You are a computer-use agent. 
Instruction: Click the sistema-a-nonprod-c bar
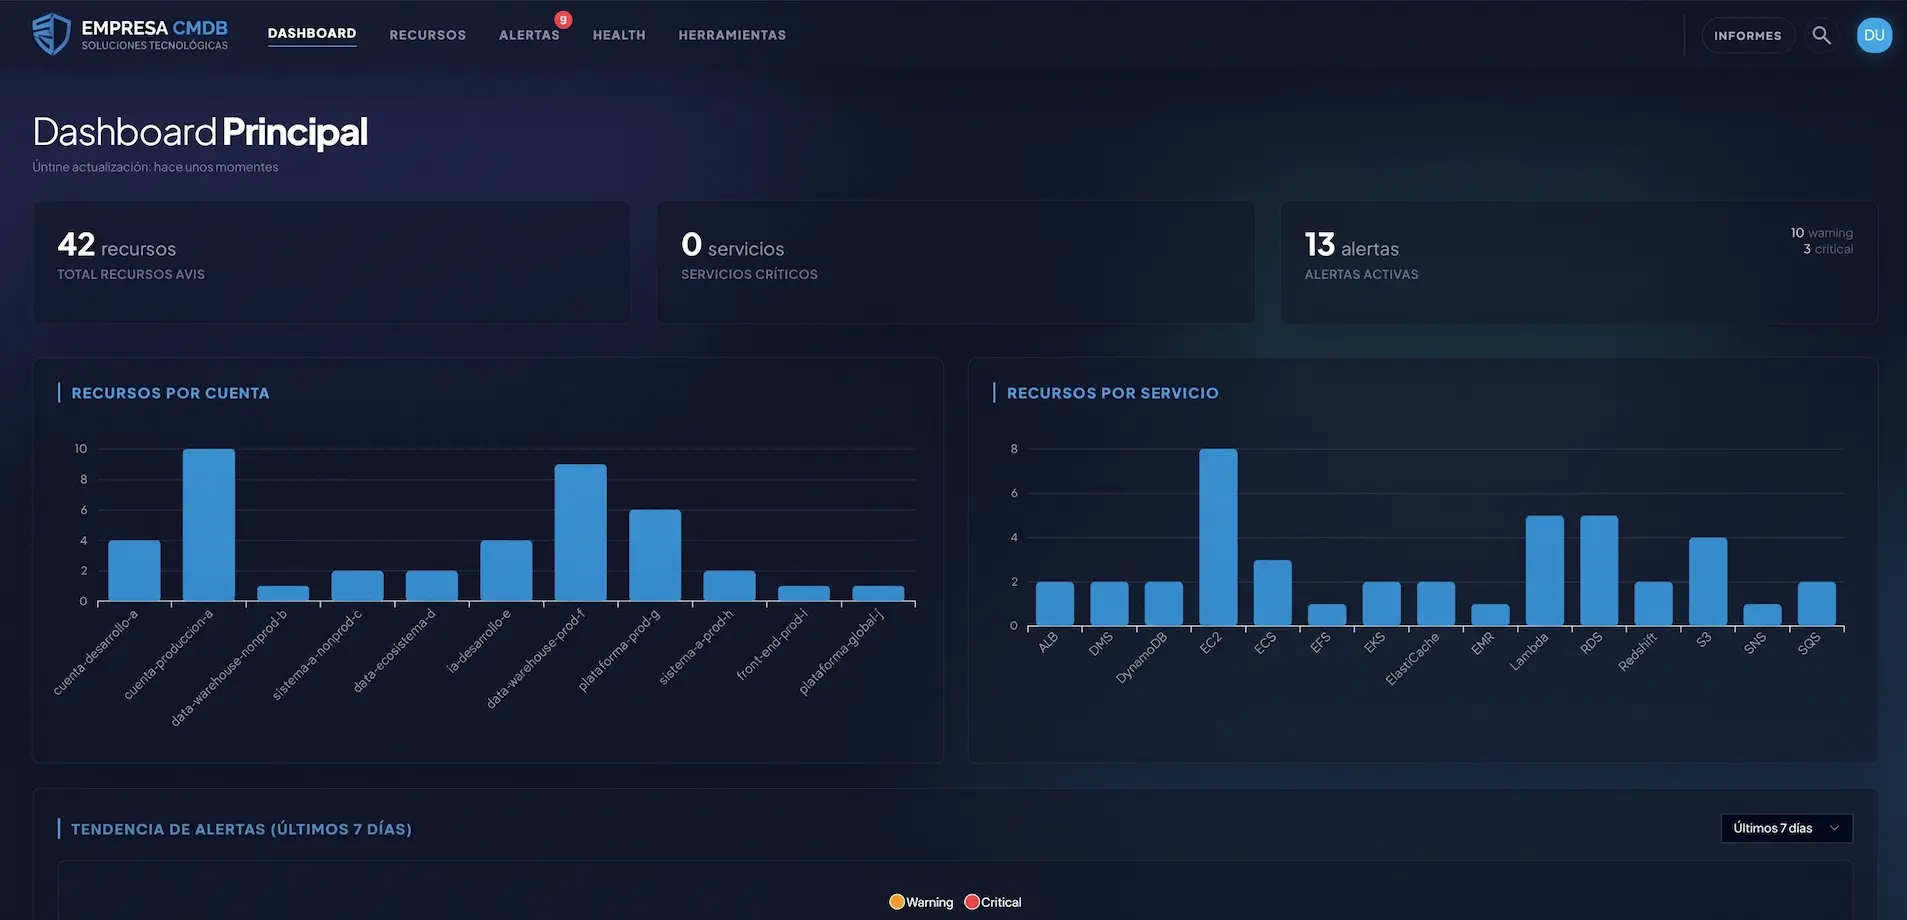coord(357,586)
